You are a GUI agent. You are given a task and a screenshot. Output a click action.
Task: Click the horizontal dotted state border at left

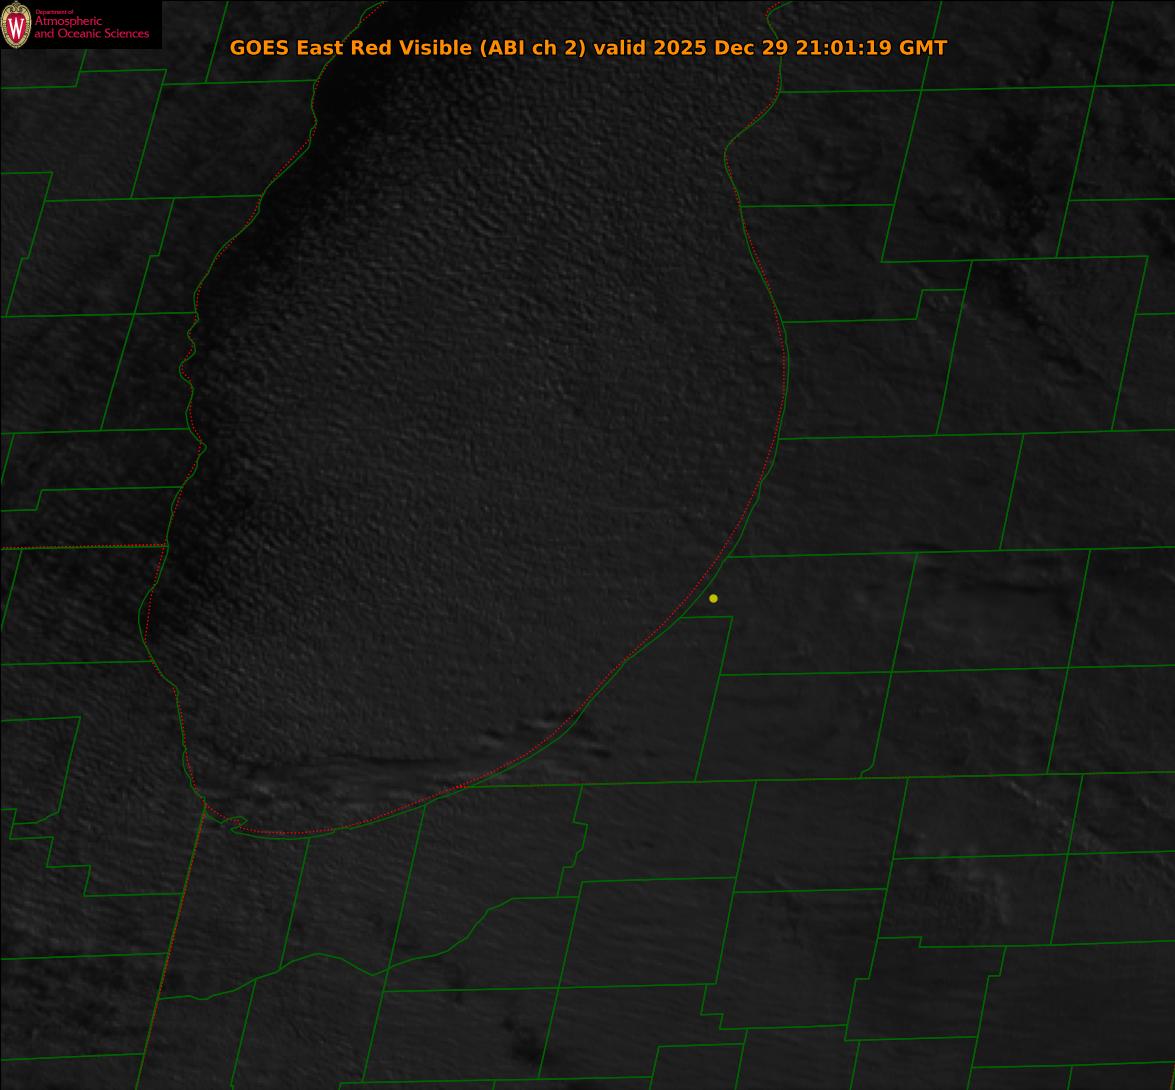(x=80, y=547)
